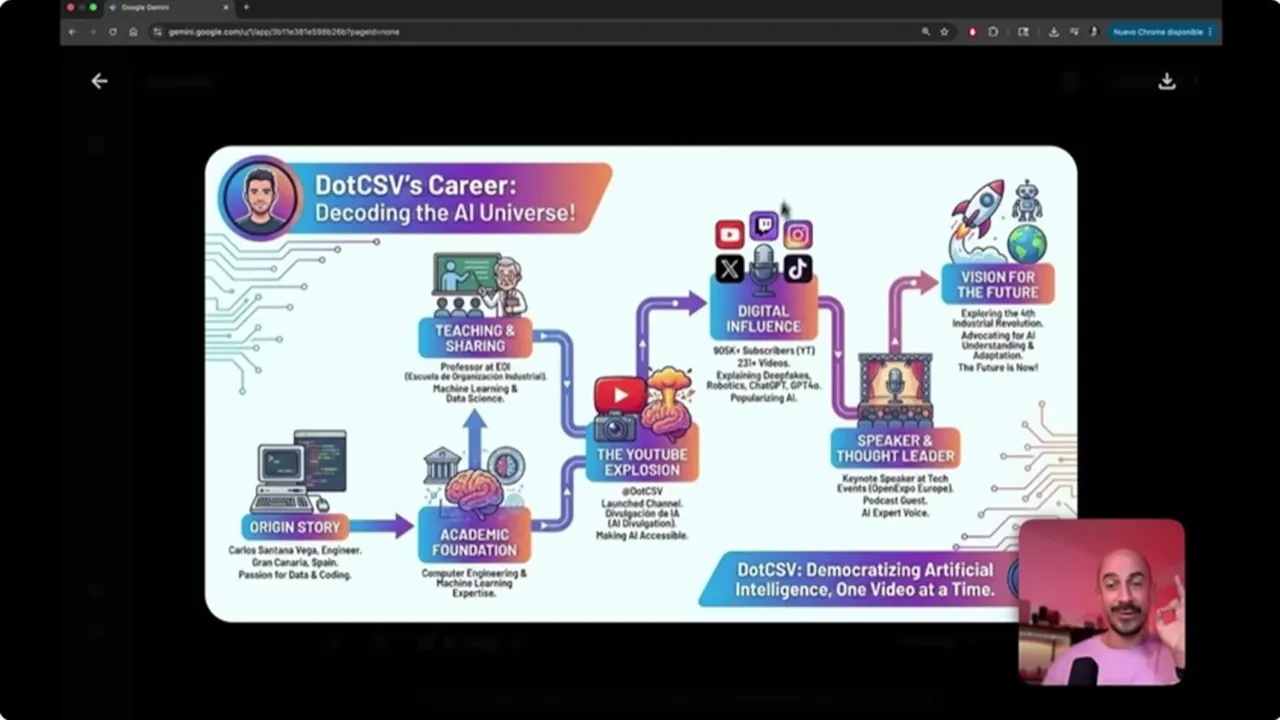
Task: Download the infographic with the download icon
Action: click(x=1166, y=81)
